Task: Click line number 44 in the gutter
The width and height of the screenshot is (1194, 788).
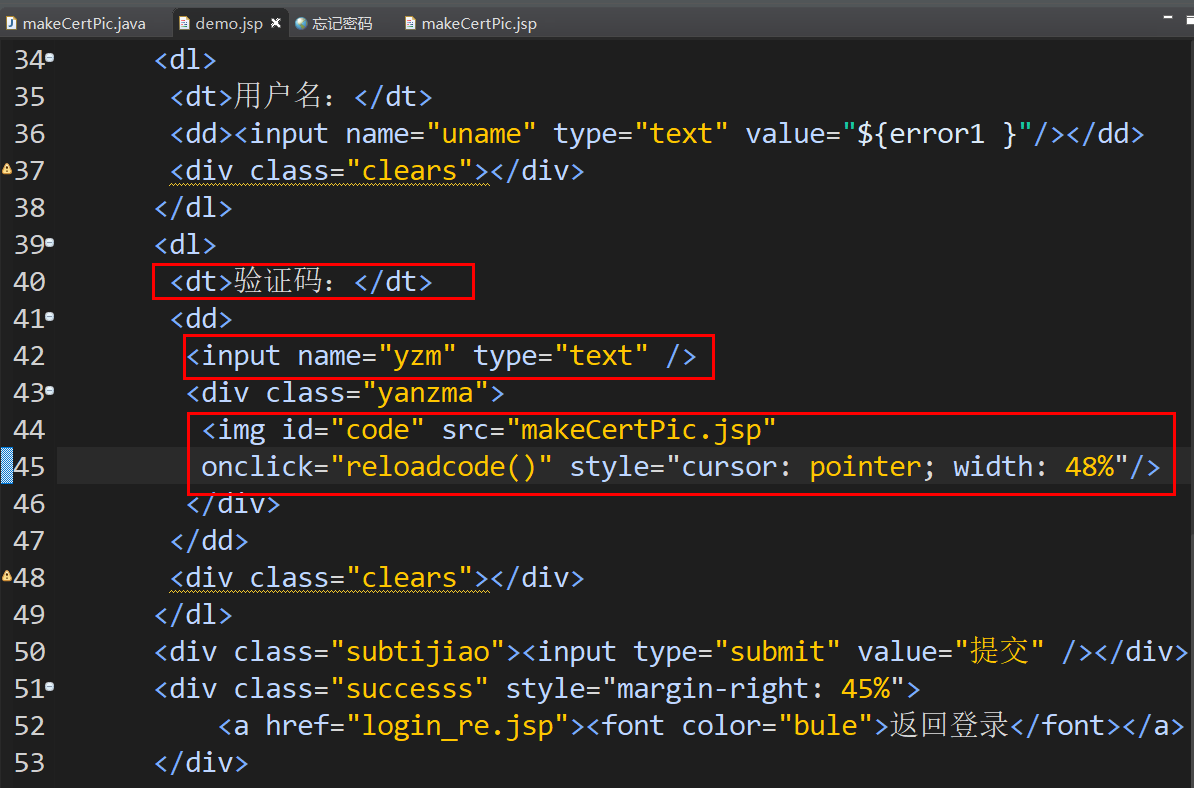Action: [x=29, y=429]
